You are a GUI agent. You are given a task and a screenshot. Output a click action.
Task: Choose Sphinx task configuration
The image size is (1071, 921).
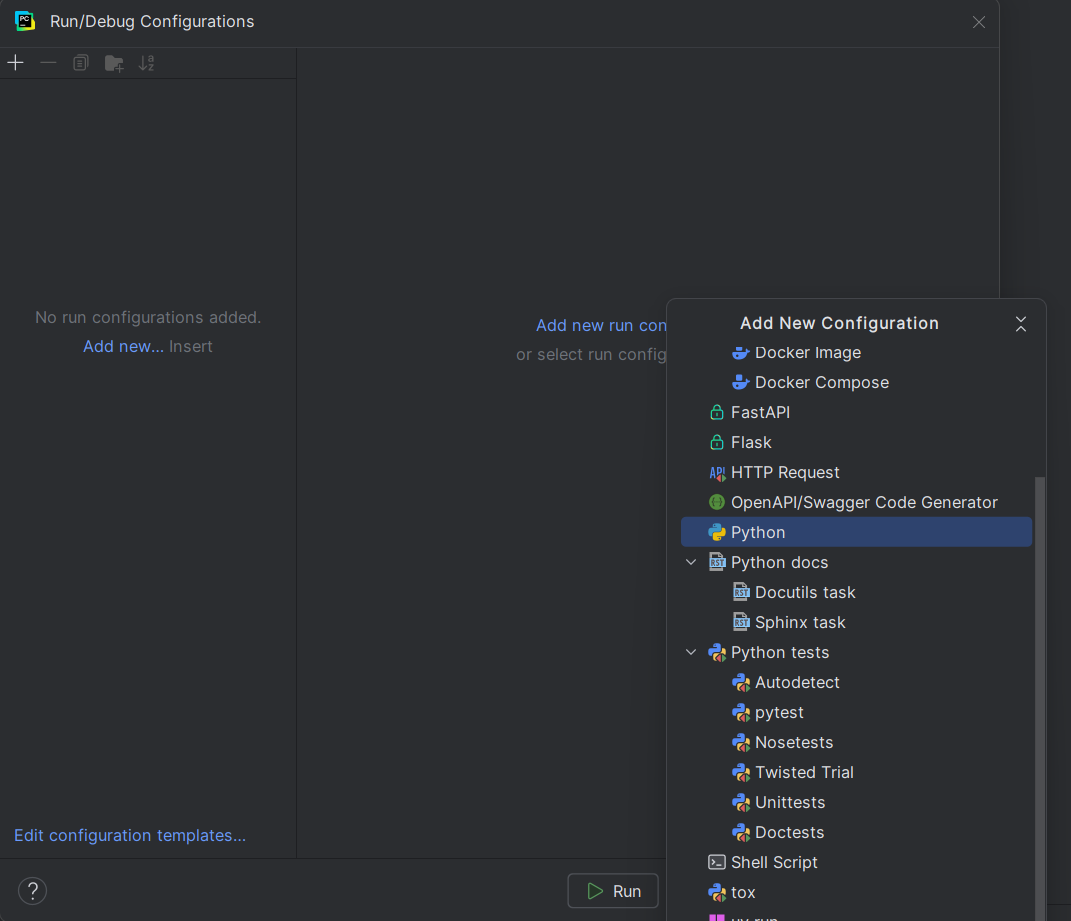(x=857, y=622)
